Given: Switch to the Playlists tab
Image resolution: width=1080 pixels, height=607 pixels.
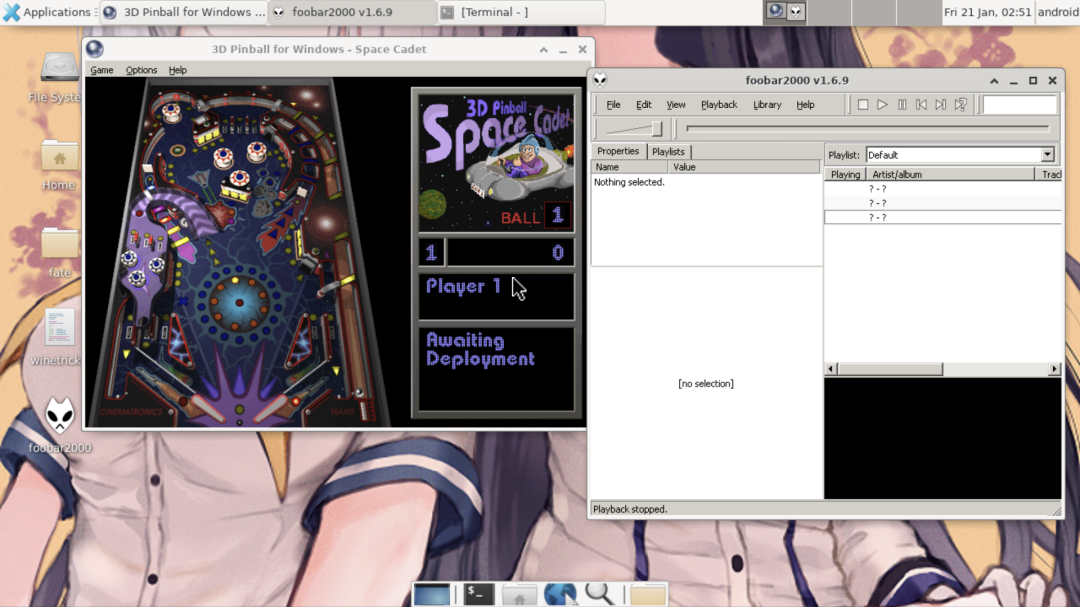Looking at the screenshot, I should pos(668,152).
